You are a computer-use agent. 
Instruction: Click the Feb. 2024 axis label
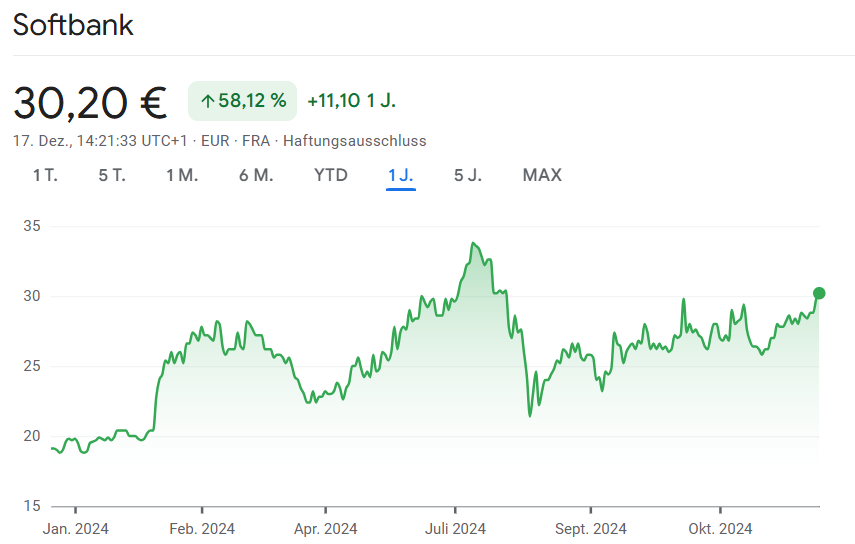pos(202,529)
